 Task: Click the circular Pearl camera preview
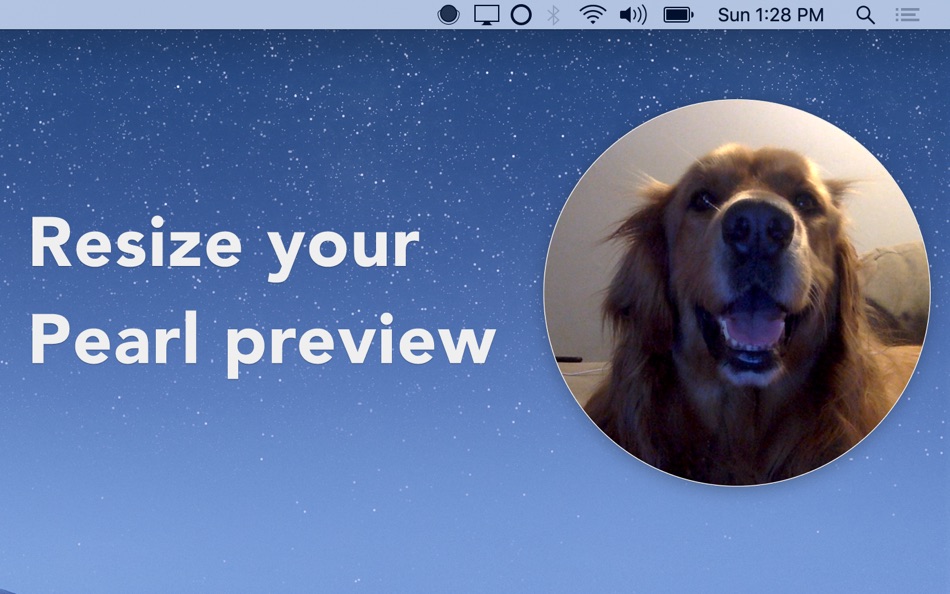(737, 293)
